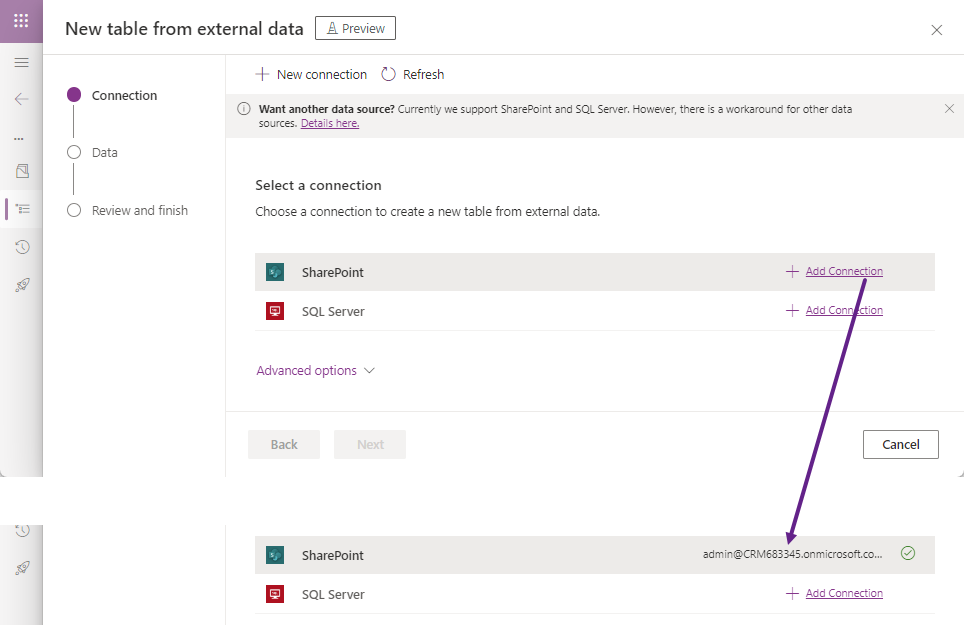Click the rocket icon beside the connected SharePoint row
The image size is (964, 625).
click(x=23, y=568)
